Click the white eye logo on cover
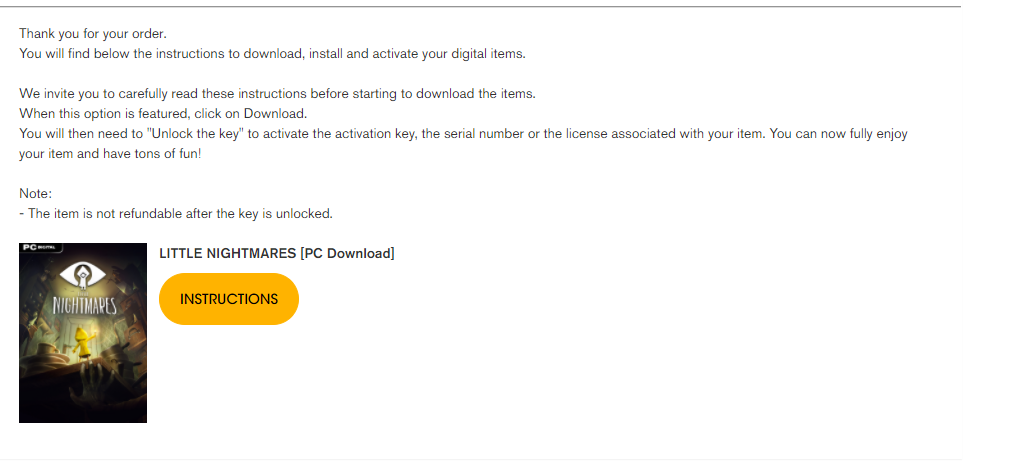 tap(82, 277)
